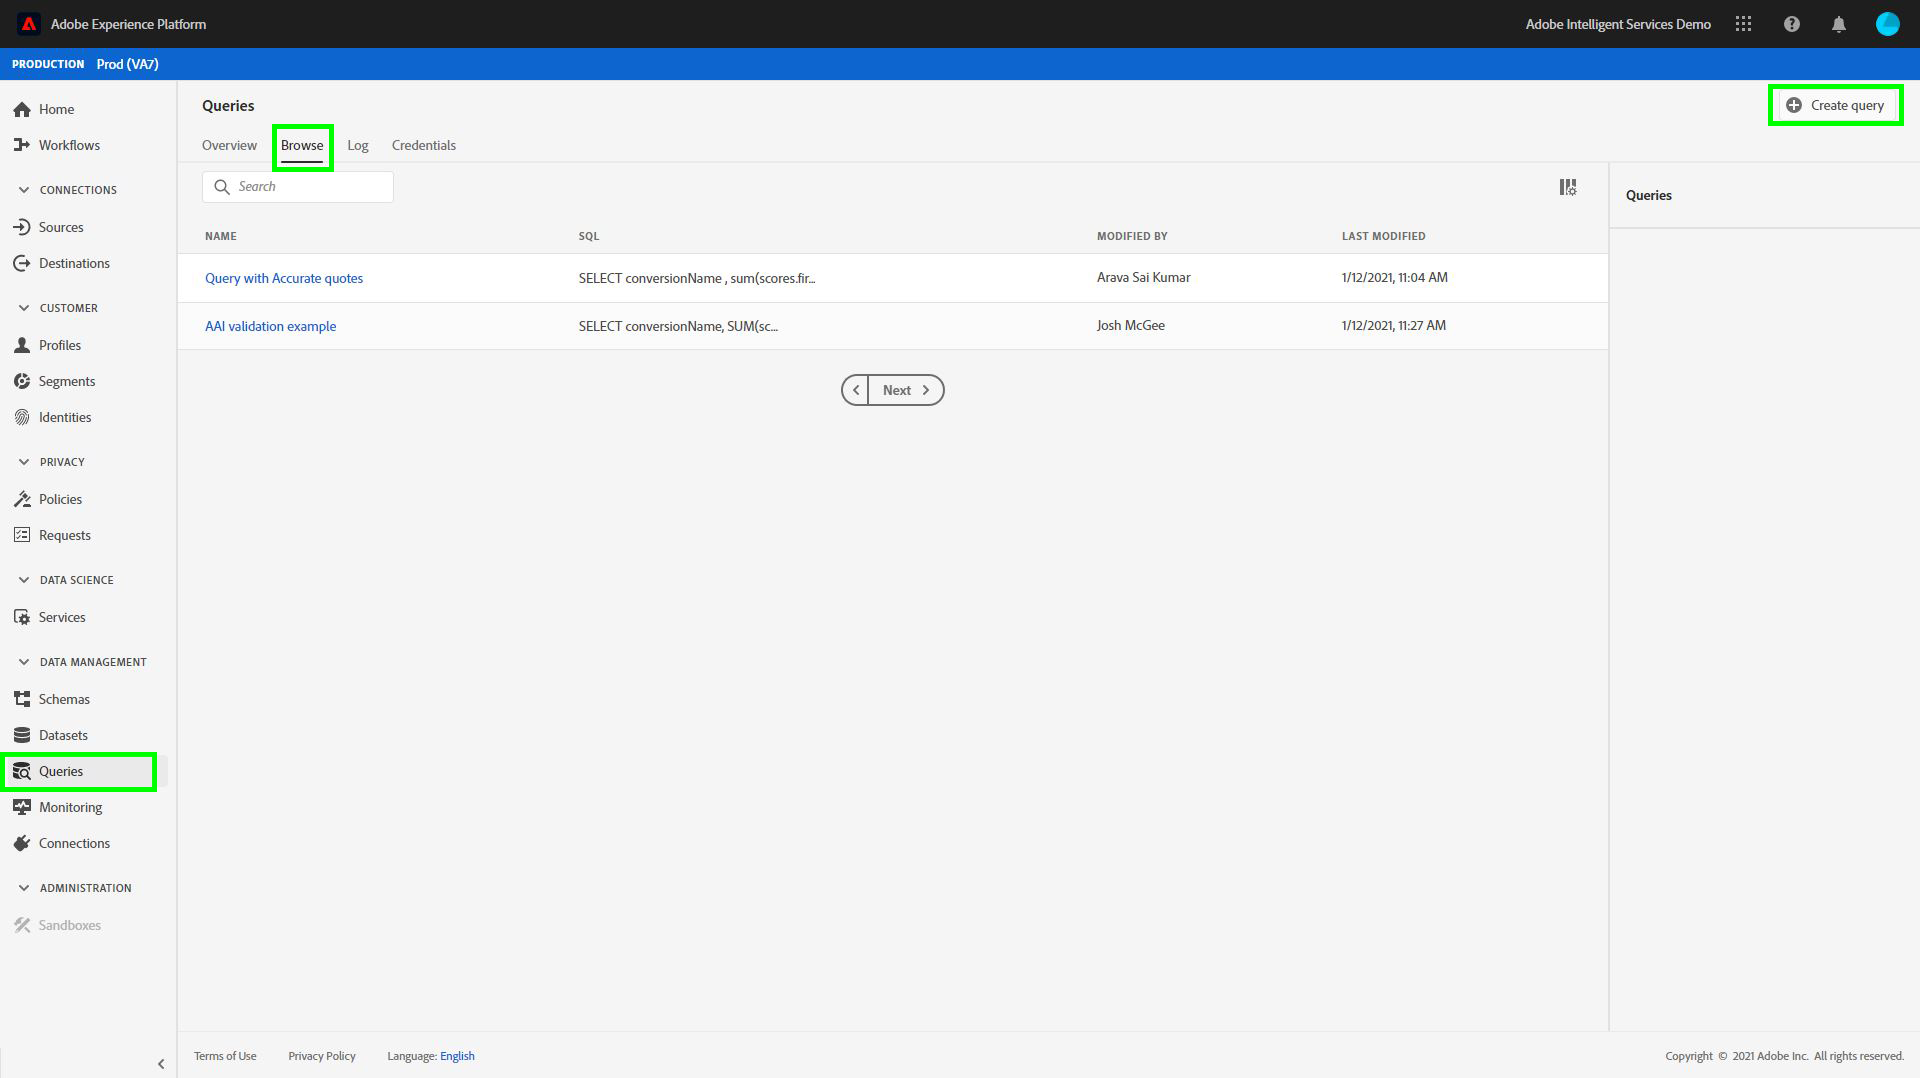Screen dimensions: 1920x1078
Task: Click the SQL column header
Action: coord(588,236)
